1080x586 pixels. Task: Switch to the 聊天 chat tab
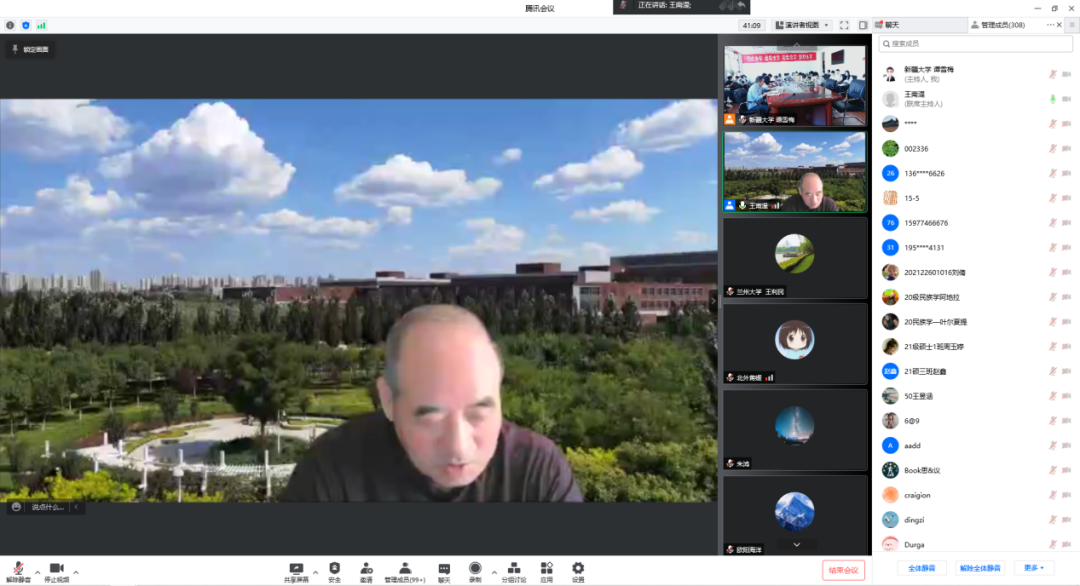[x=886, y=25]
